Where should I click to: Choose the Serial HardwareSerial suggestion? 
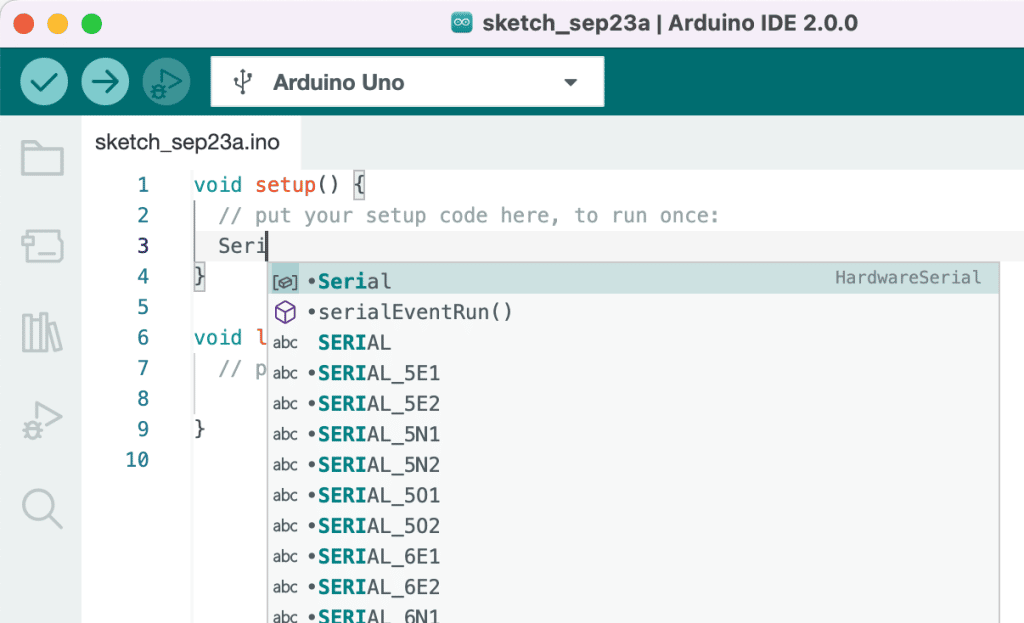tap(633, 280)
